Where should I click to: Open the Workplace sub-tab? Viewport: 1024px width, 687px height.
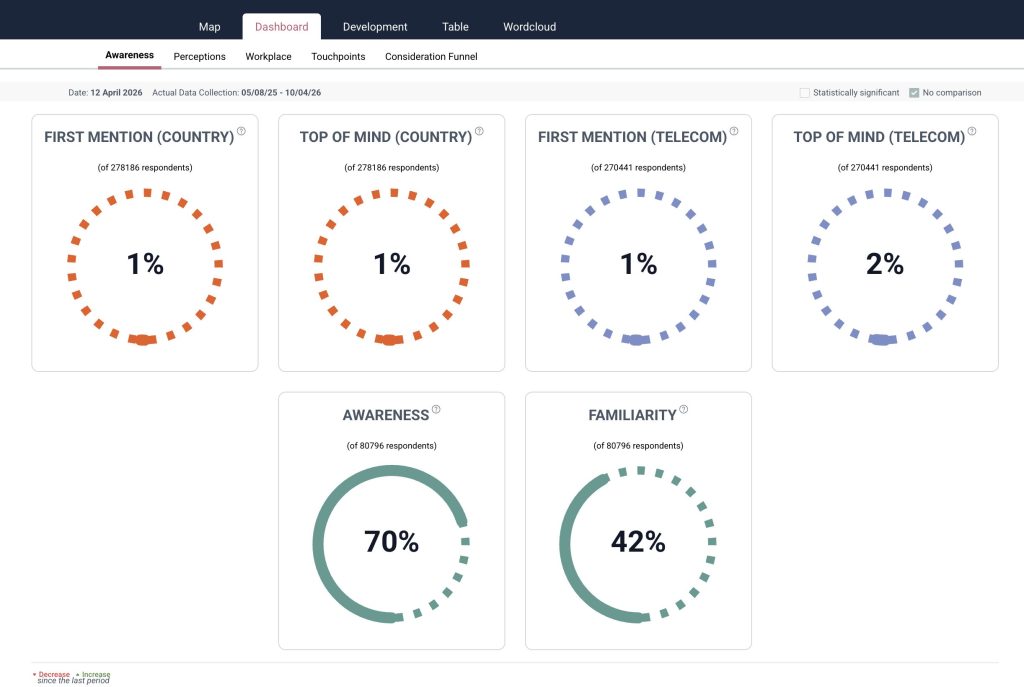[268, 57]
